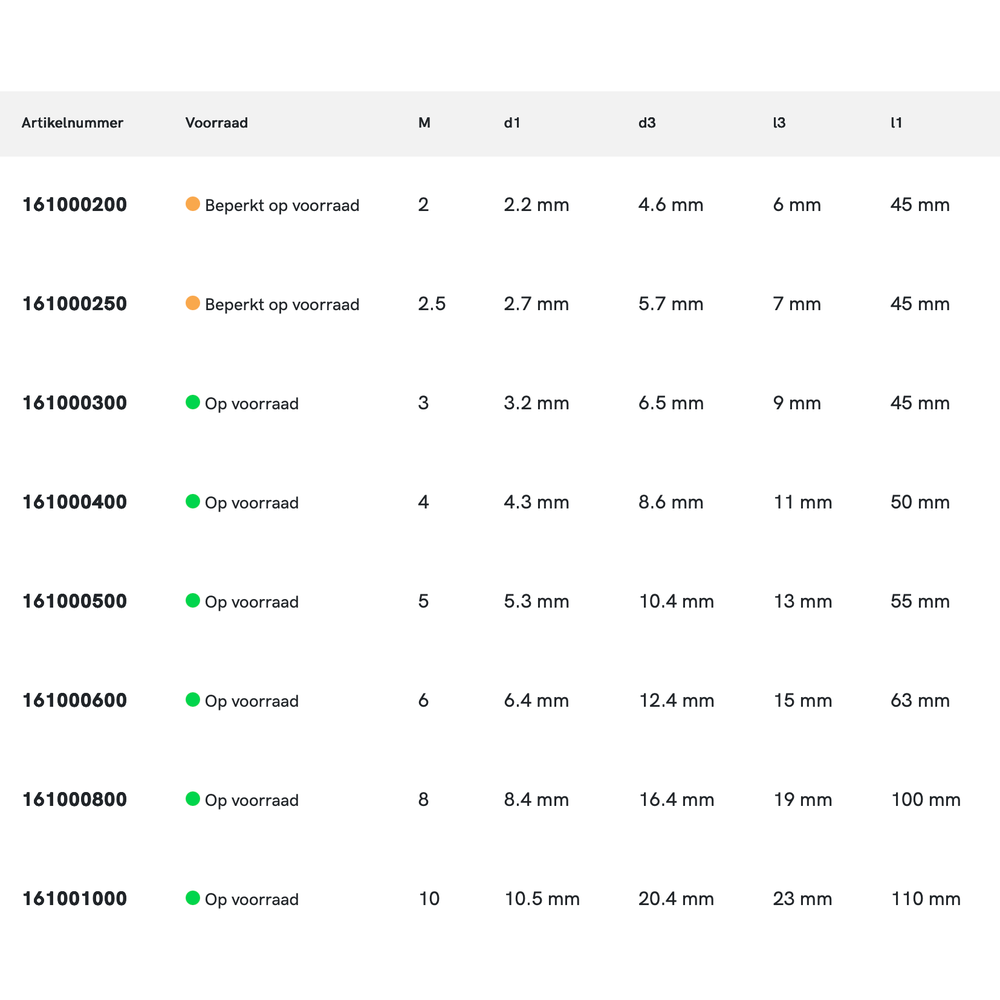Click the green availability dot for 161000400

click(x=193, y=501)
